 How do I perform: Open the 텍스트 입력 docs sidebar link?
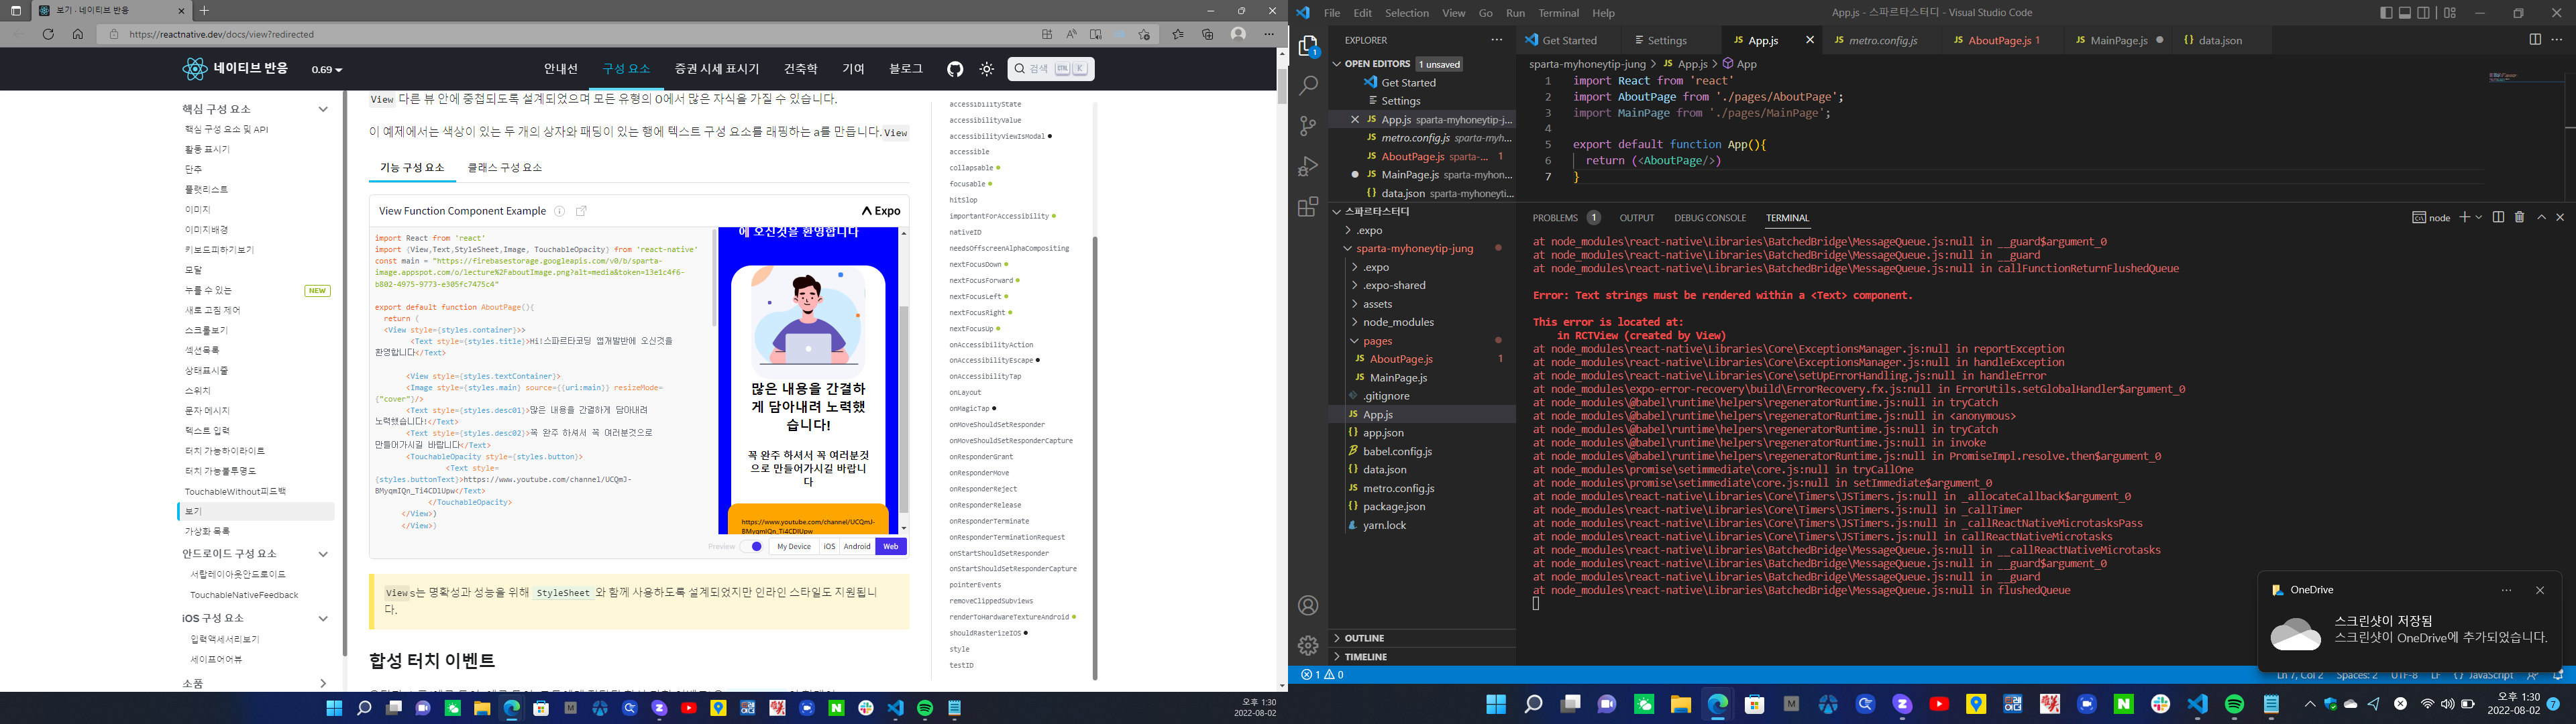coord(207,431)
